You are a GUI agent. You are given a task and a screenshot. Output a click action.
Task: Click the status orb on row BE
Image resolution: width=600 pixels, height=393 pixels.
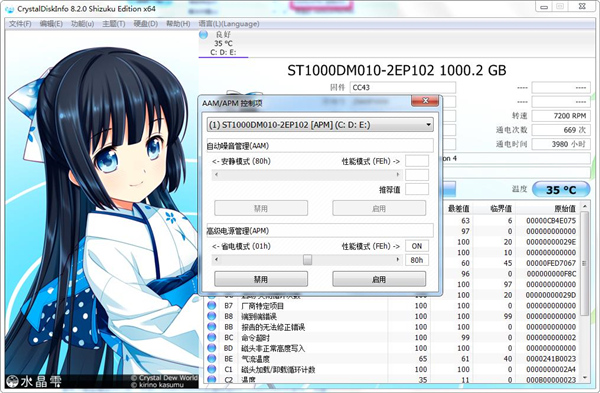[211, 359]
